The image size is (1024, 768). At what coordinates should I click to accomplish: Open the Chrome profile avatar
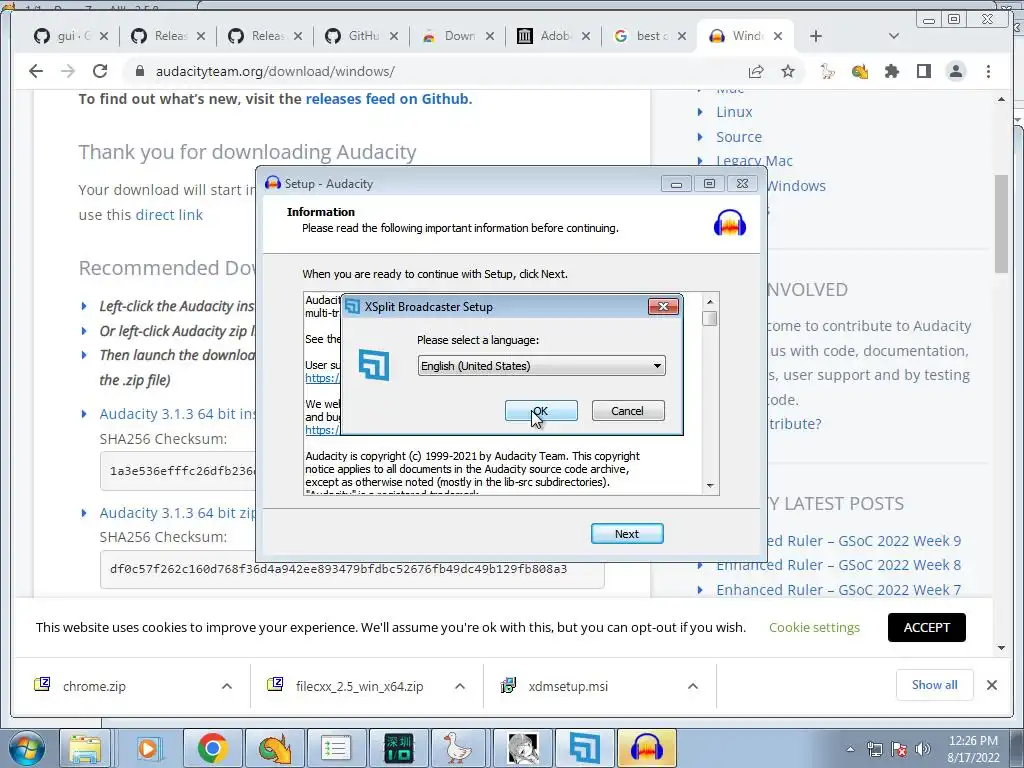[955, 71]
